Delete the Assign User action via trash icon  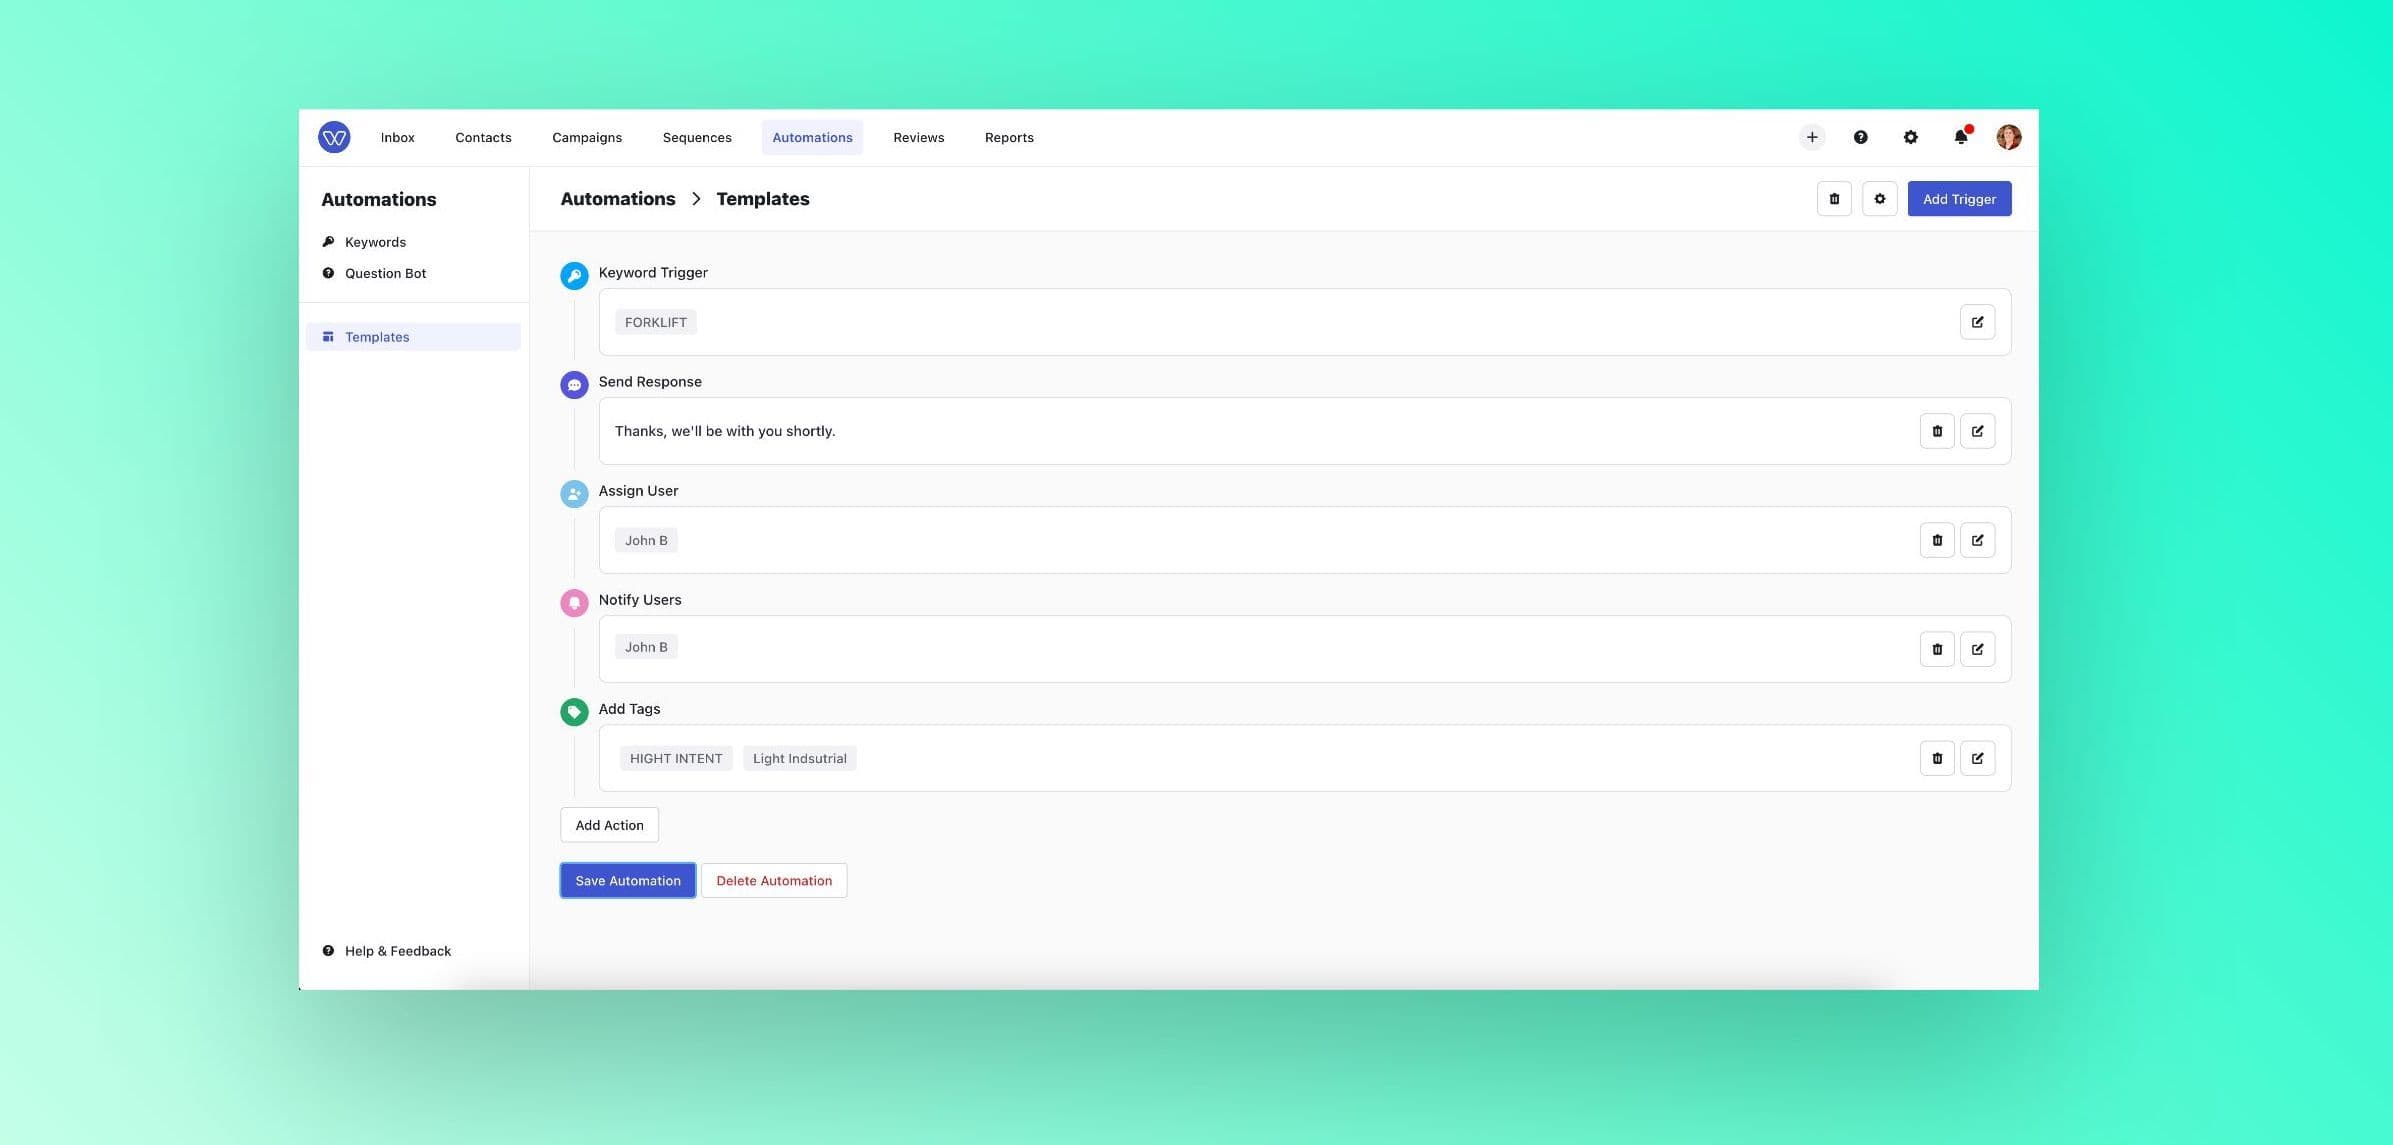pos(1937,539)
